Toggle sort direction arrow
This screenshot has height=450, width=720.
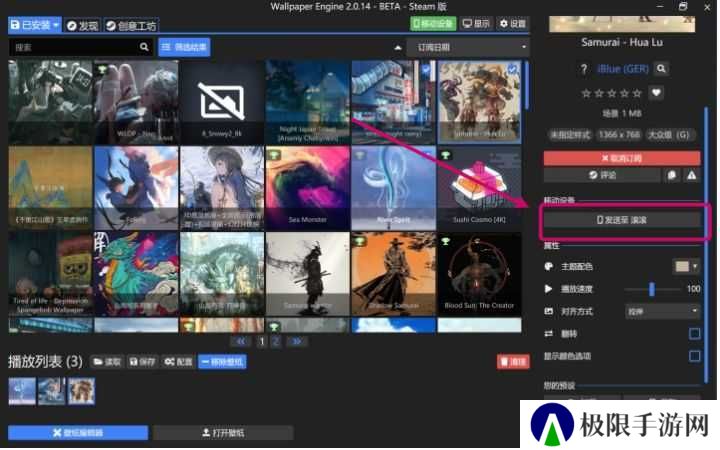[398, 48]
